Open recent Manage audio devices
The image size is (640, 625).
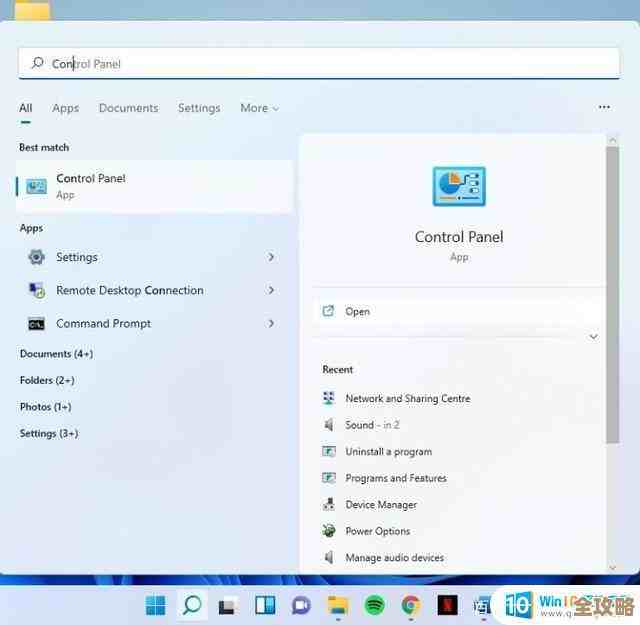click(x=395, y=558)
